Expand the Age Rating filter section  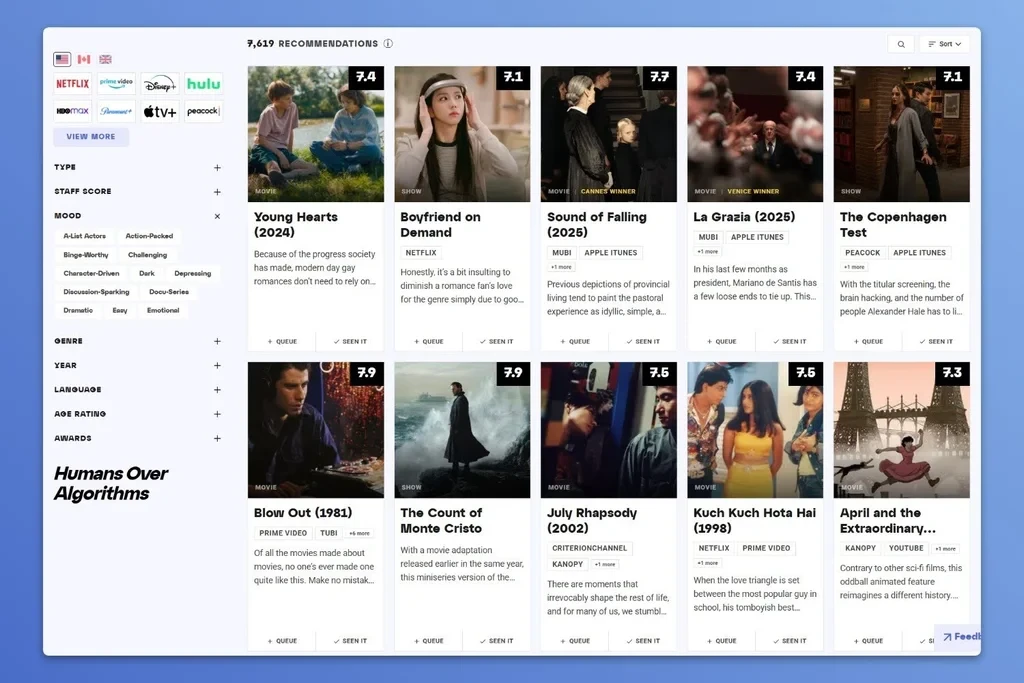coord(217,414)
